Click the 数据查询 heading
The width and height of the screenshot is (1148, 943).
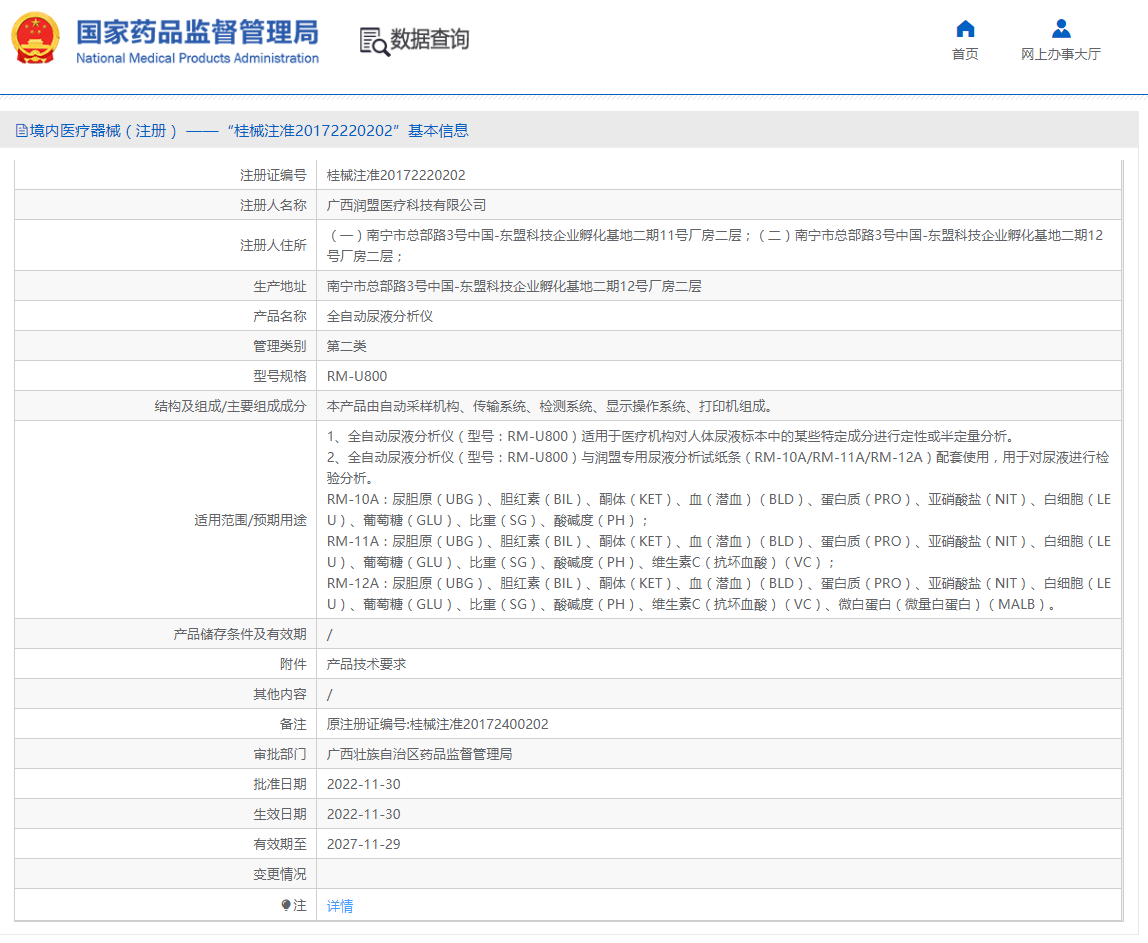[x=430, y=39]
